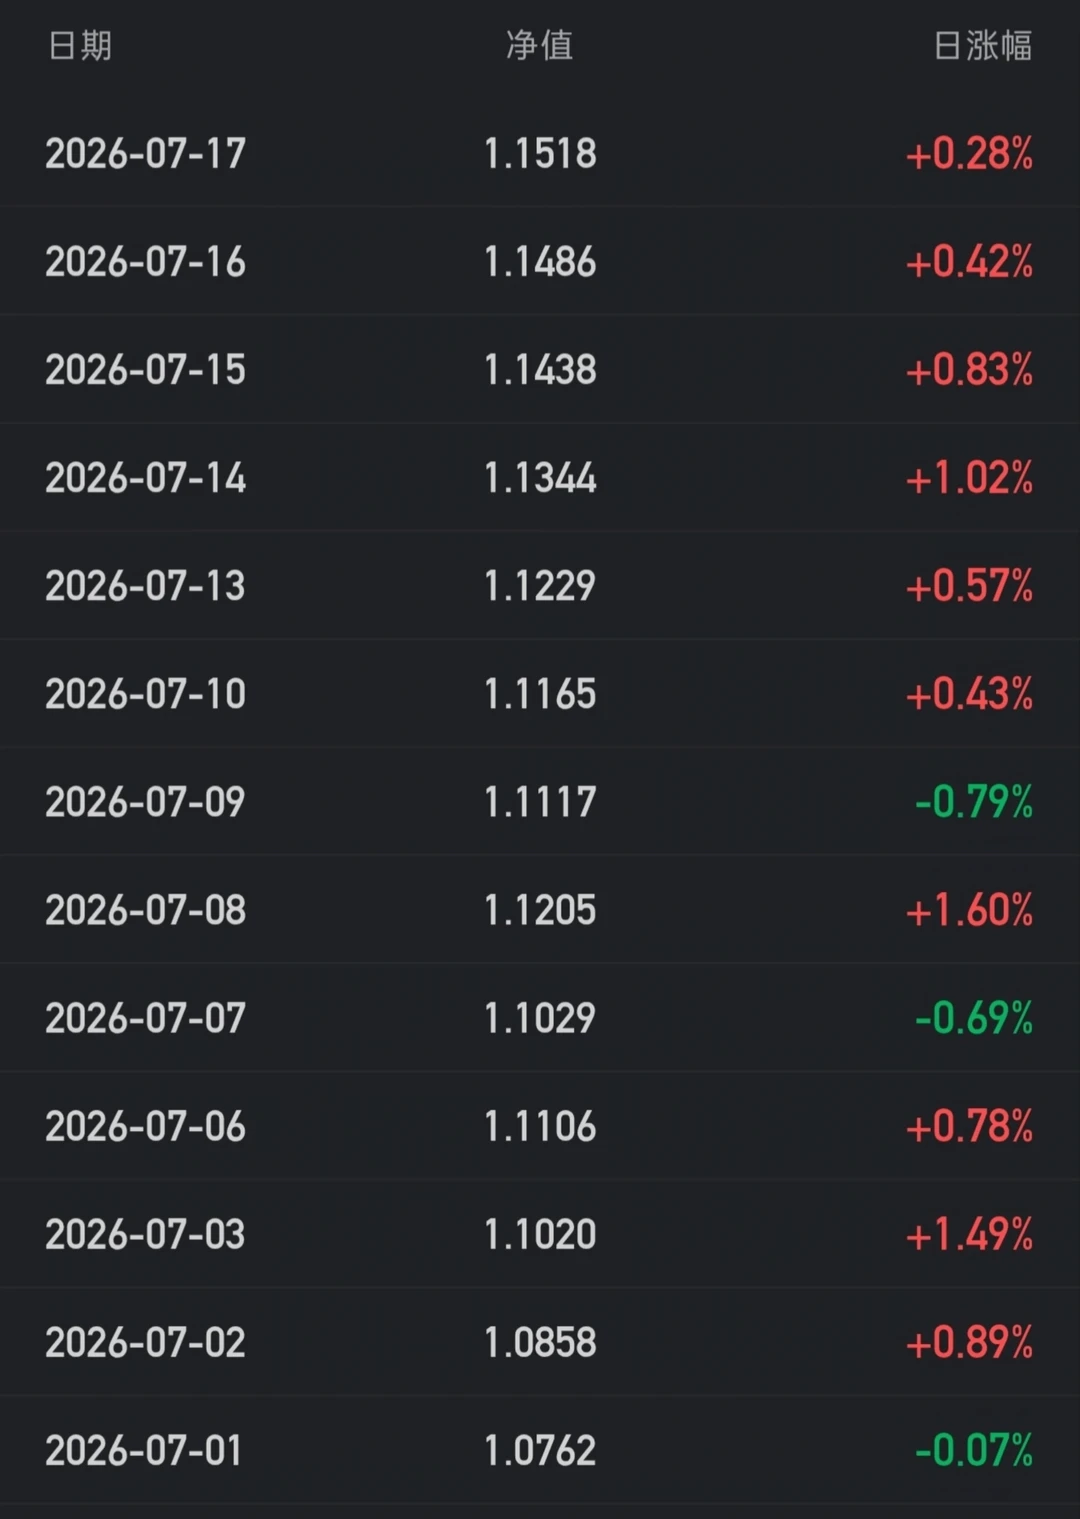Select the date 2026-07-10

coord(145,694)
